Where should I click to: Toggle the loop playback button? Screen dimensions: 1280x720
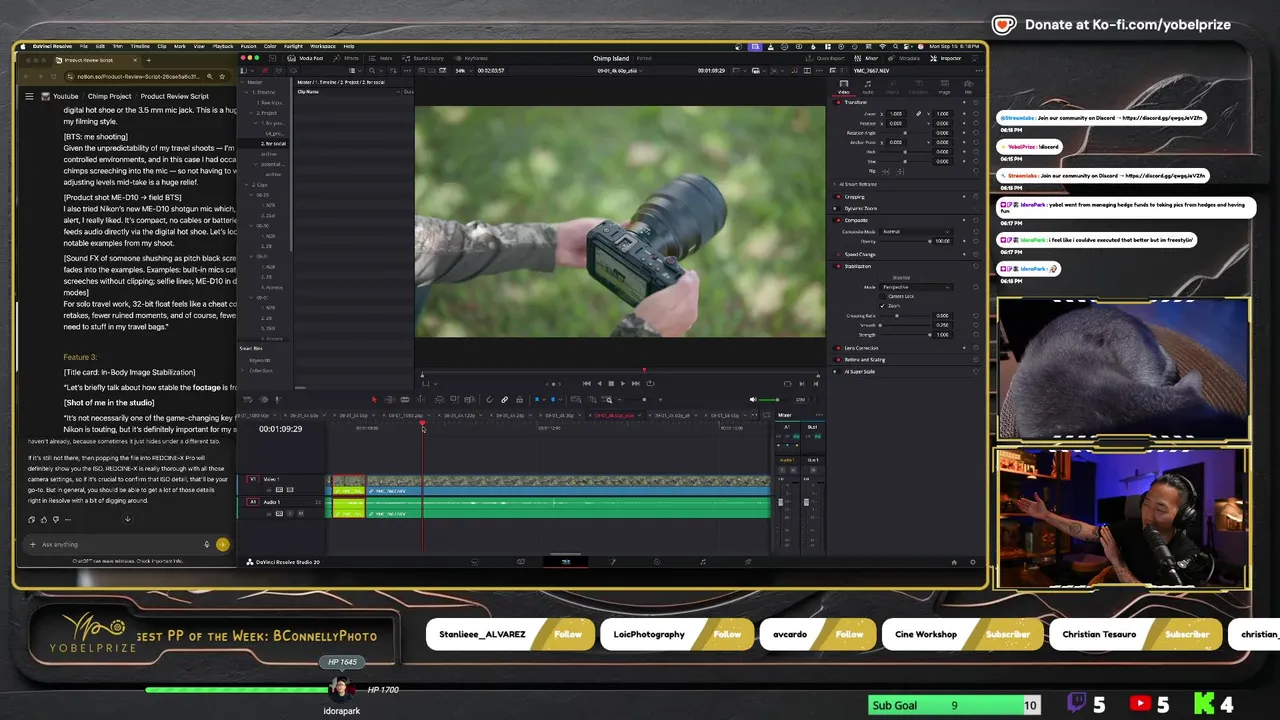pyautogui.click(x=650, y=383)
